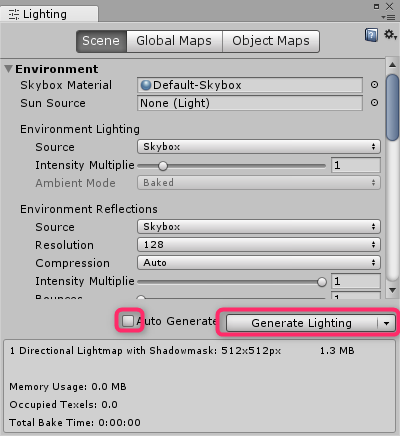400x436 pixels.
Task: Click the vertical scrollbar thumb
Action: (392, 107)
